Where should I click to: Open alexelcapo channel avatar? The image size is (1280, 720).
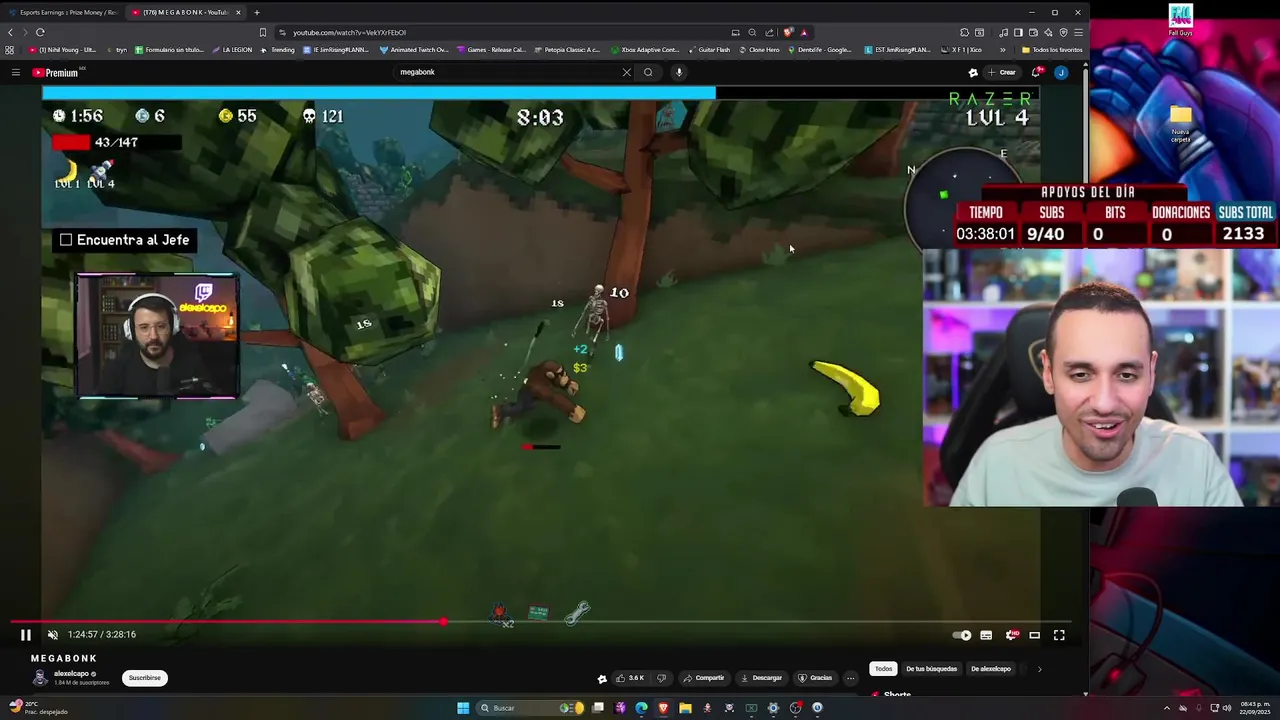coord(40,678)
